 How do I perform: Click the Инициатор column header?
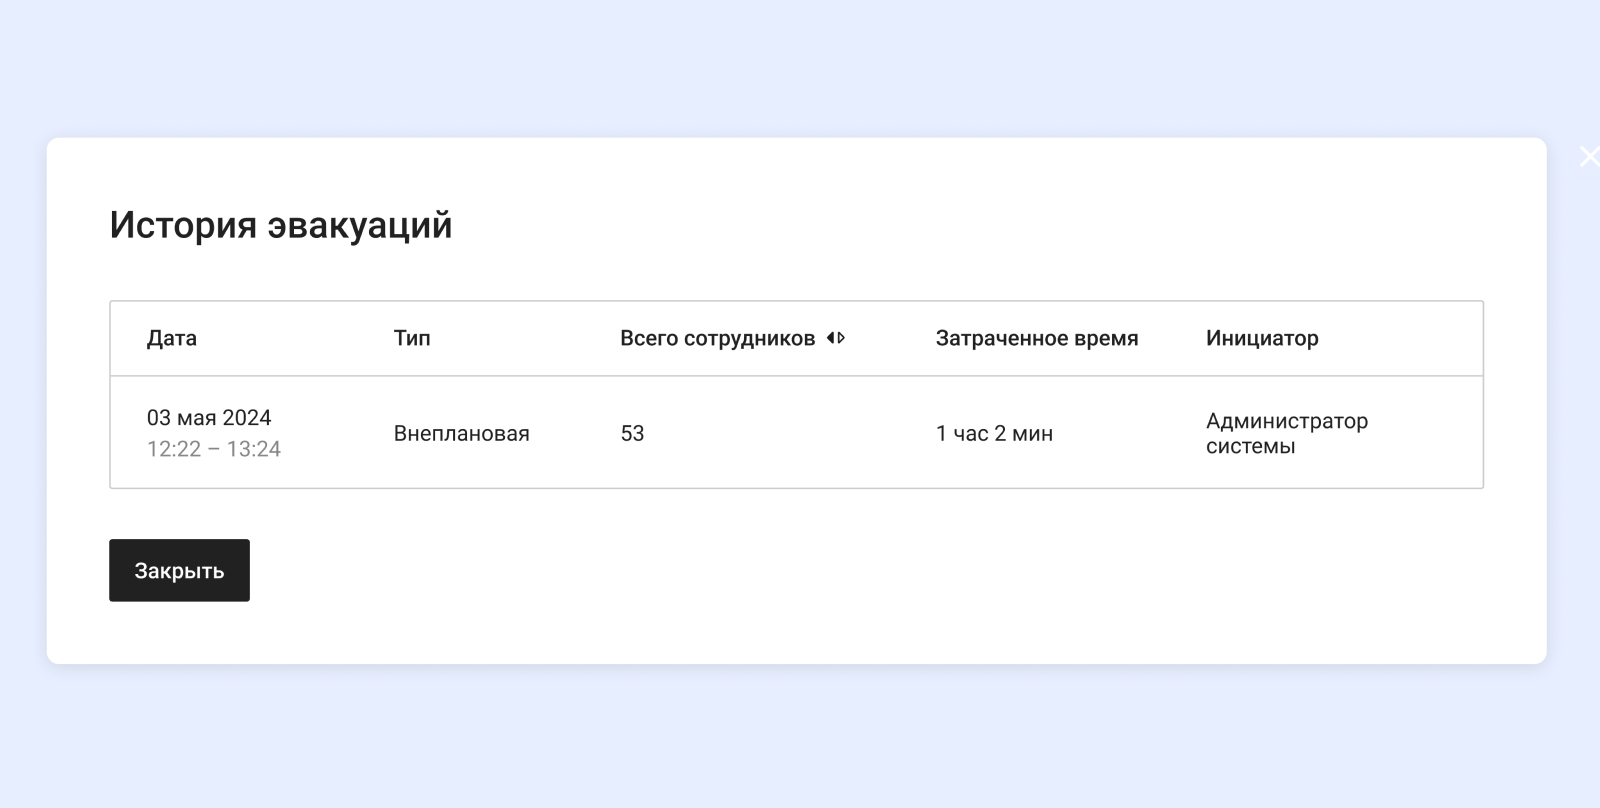click(1262, 338)
